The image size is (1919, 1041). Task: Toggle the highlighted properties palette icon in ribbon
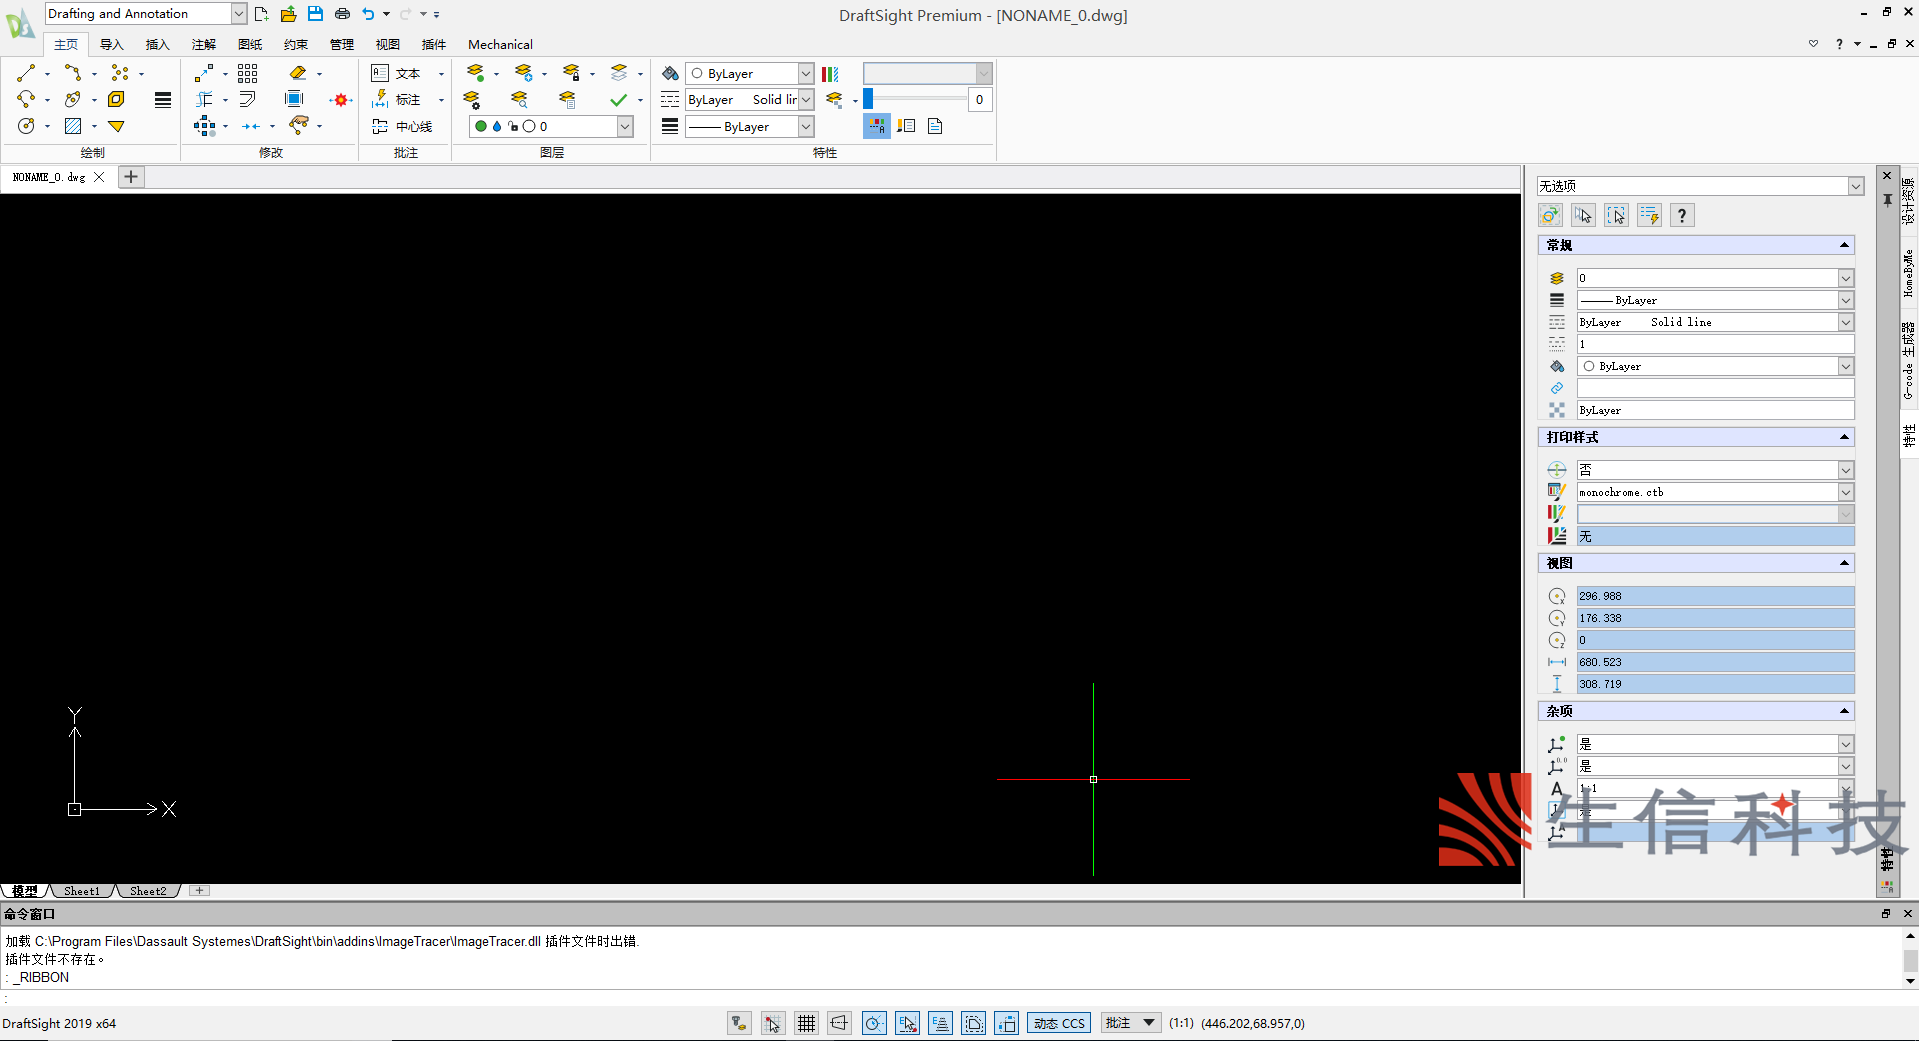coord(876,126)
